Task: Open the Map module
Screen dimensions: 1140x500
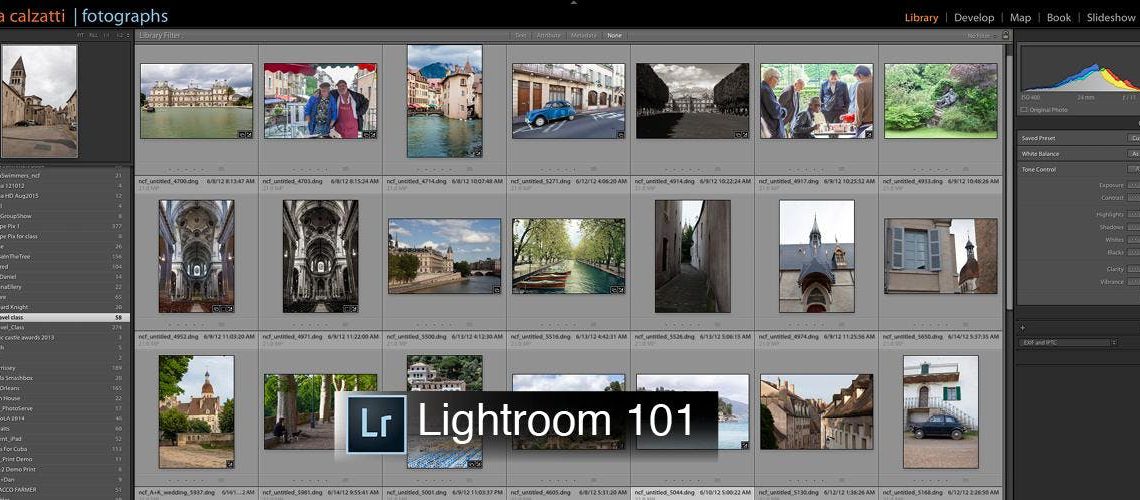Action: 1020,17
